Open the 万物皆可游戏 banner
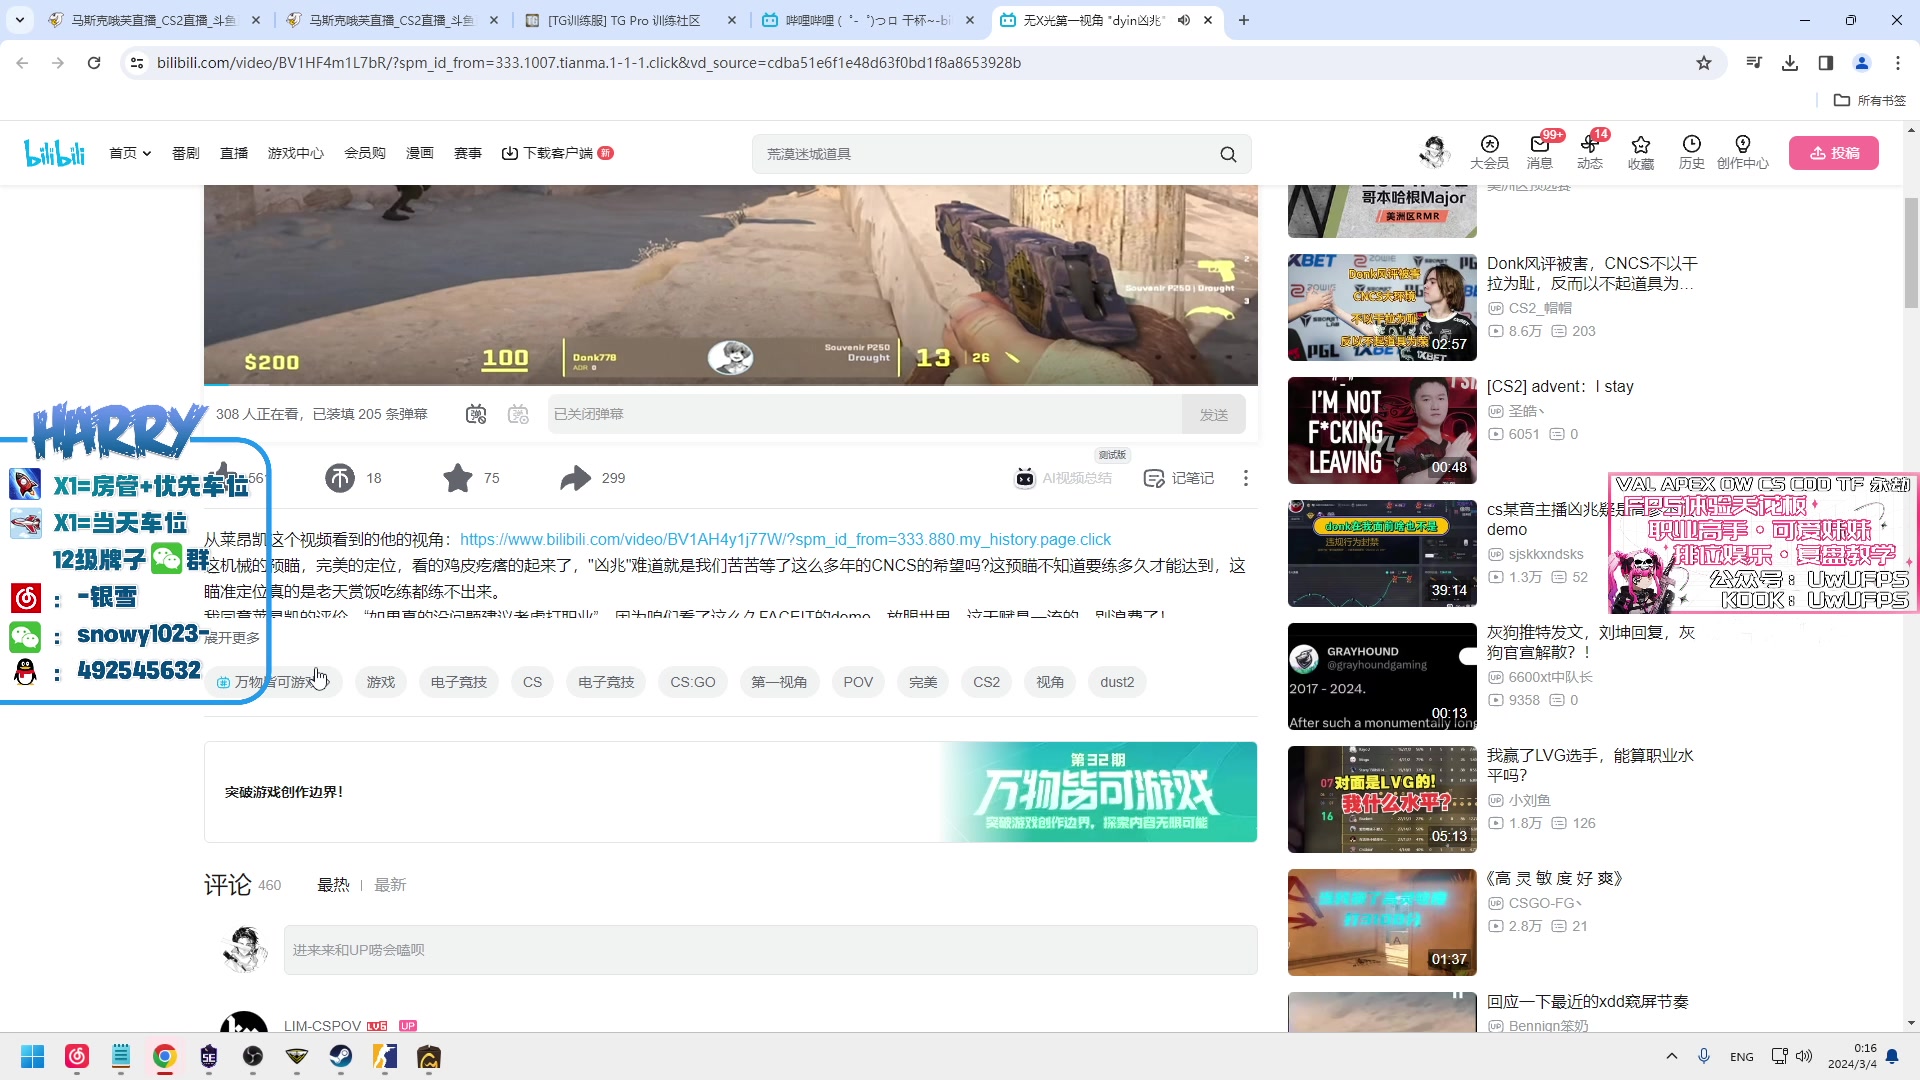The width and height of the screenshot is (1920, 1080). 730,792
